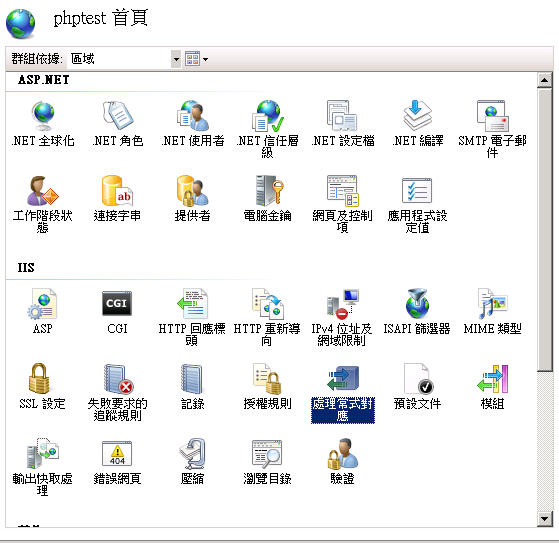Open the 壓縮 compression icon

pos(192,454)
